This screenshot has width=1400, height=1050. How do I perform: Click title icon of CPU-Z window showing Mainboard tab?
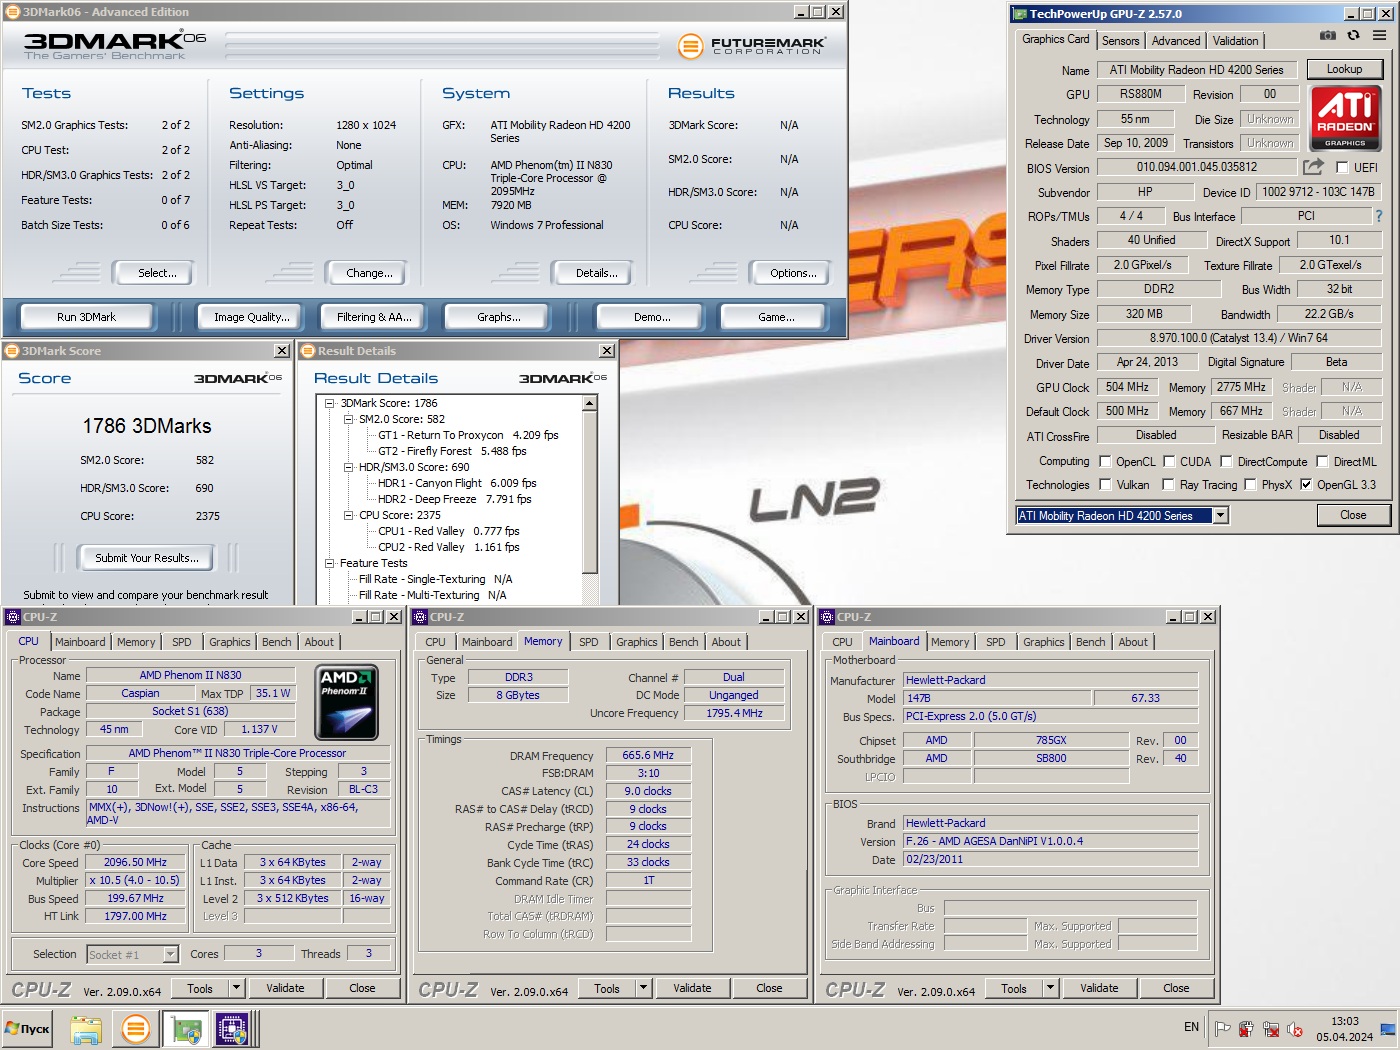click(x=827, y=617)
